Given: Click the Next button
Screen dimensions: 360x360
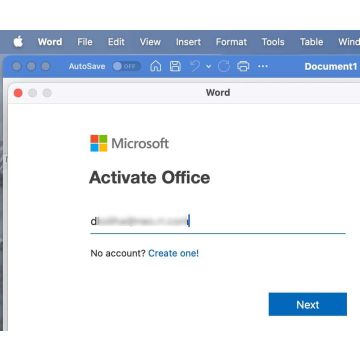Looking at the screenshot, I should point(308,304).
